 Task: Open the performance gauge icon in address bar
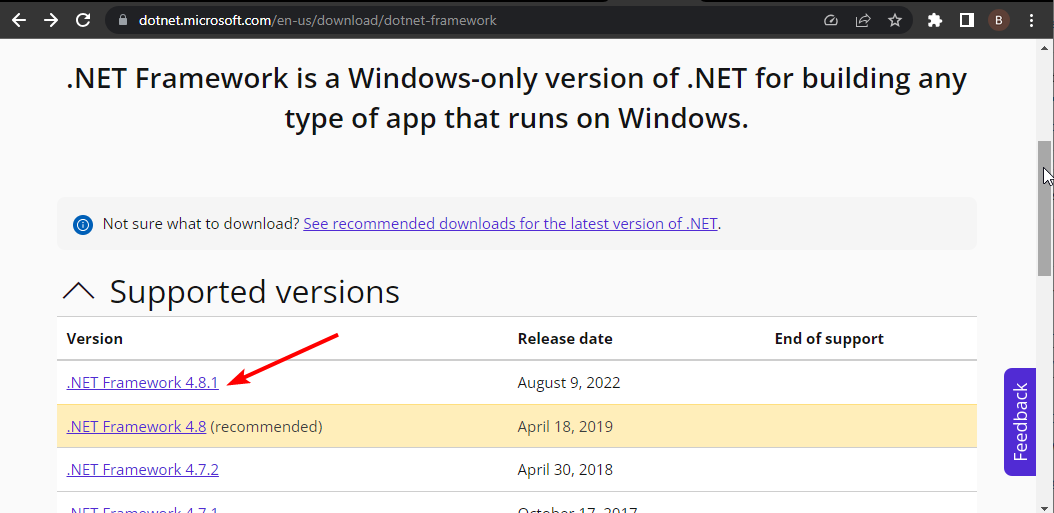[x=831, y=20]
